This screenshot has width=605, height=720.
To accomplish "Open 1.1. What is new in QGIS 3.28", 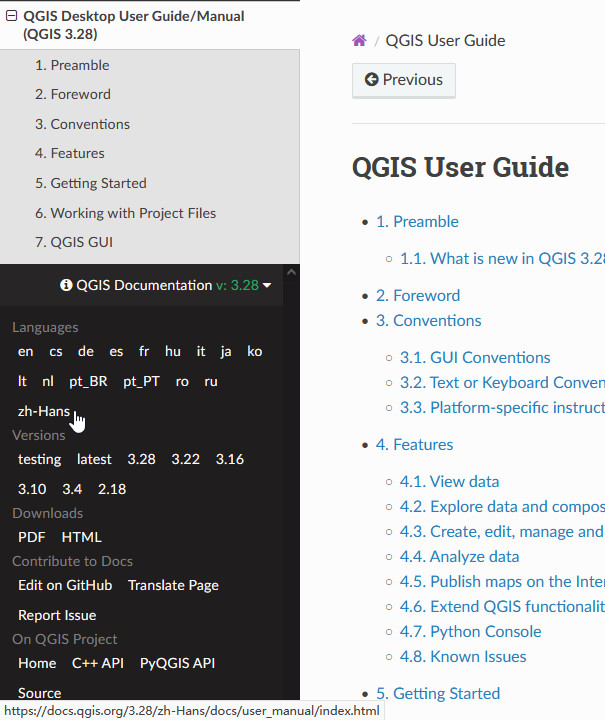I will point(502,259).
